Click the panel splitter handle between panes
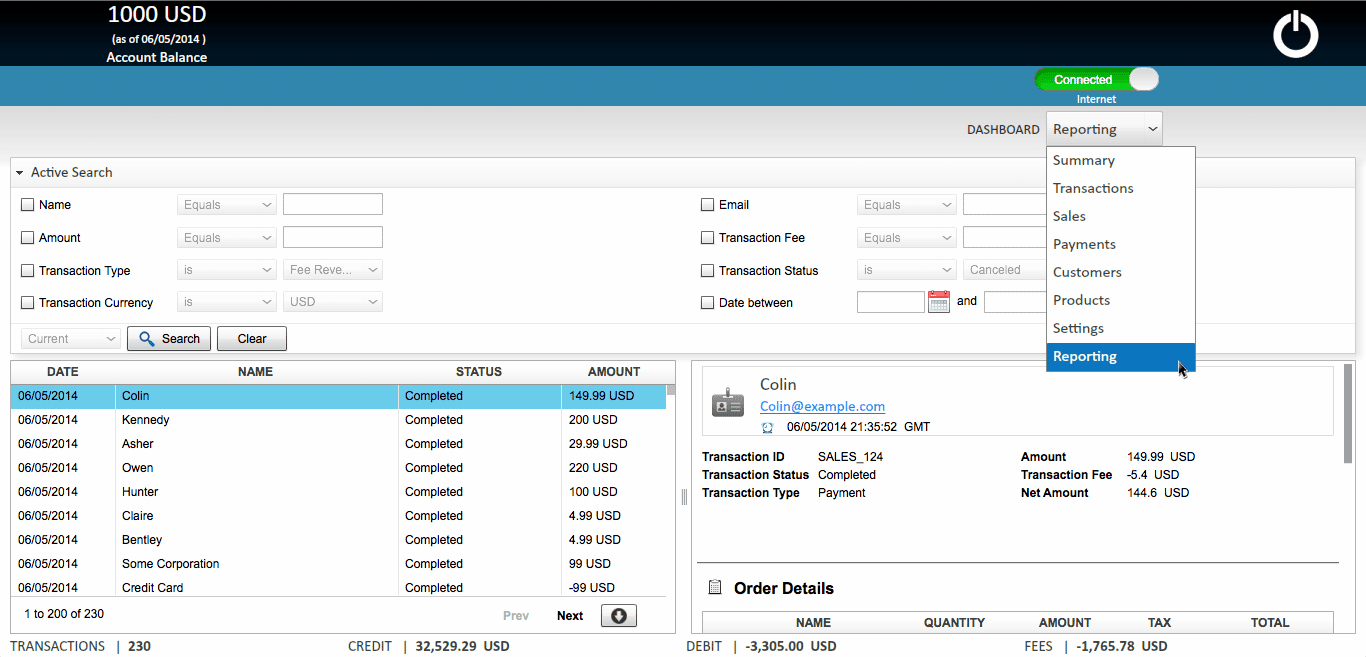The height and width of the screenshot is (657, 1366). click(x=684, y=497)
